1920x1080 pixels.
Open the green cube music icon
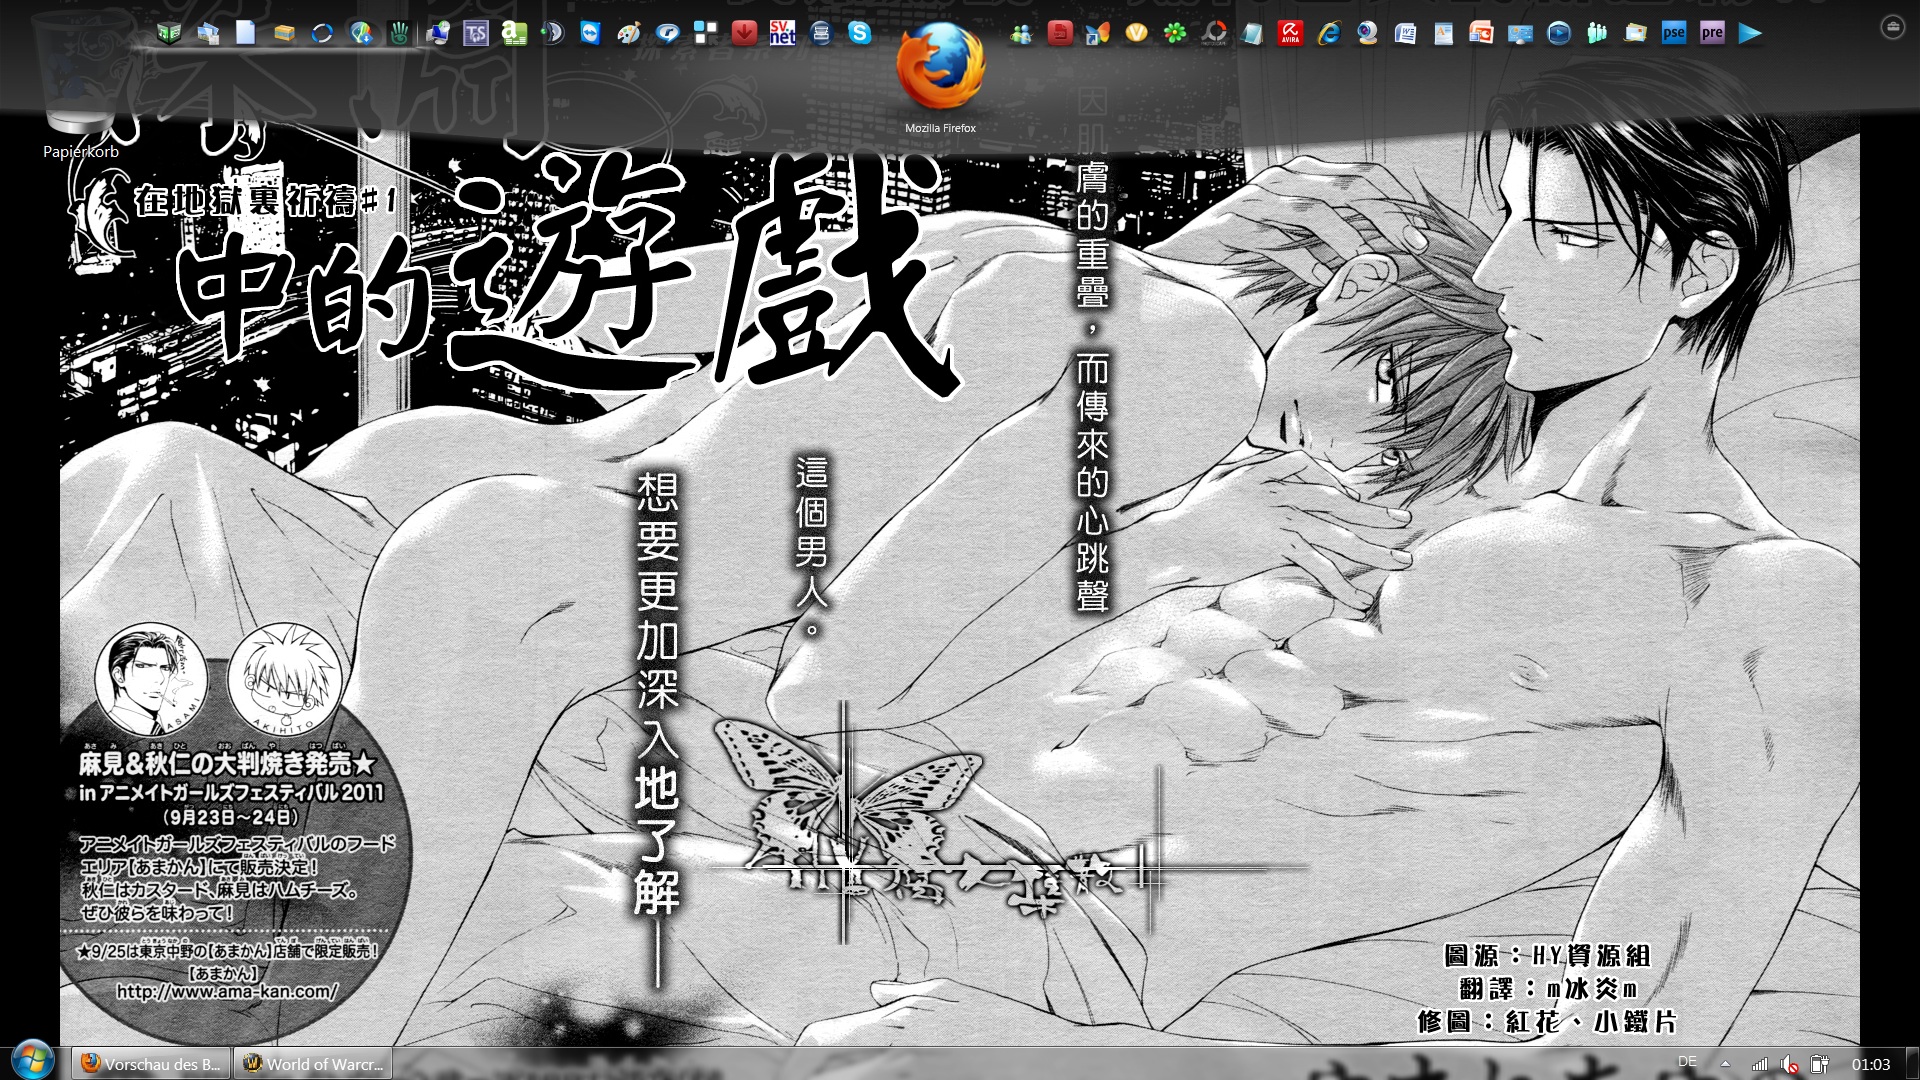coord(168,33)
